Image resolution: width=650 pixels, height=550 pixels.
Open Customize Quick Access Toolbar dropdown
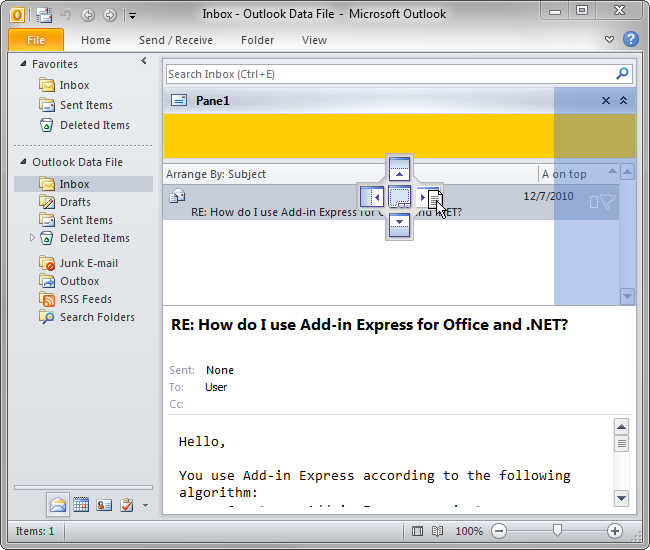(x=132, y=16)
